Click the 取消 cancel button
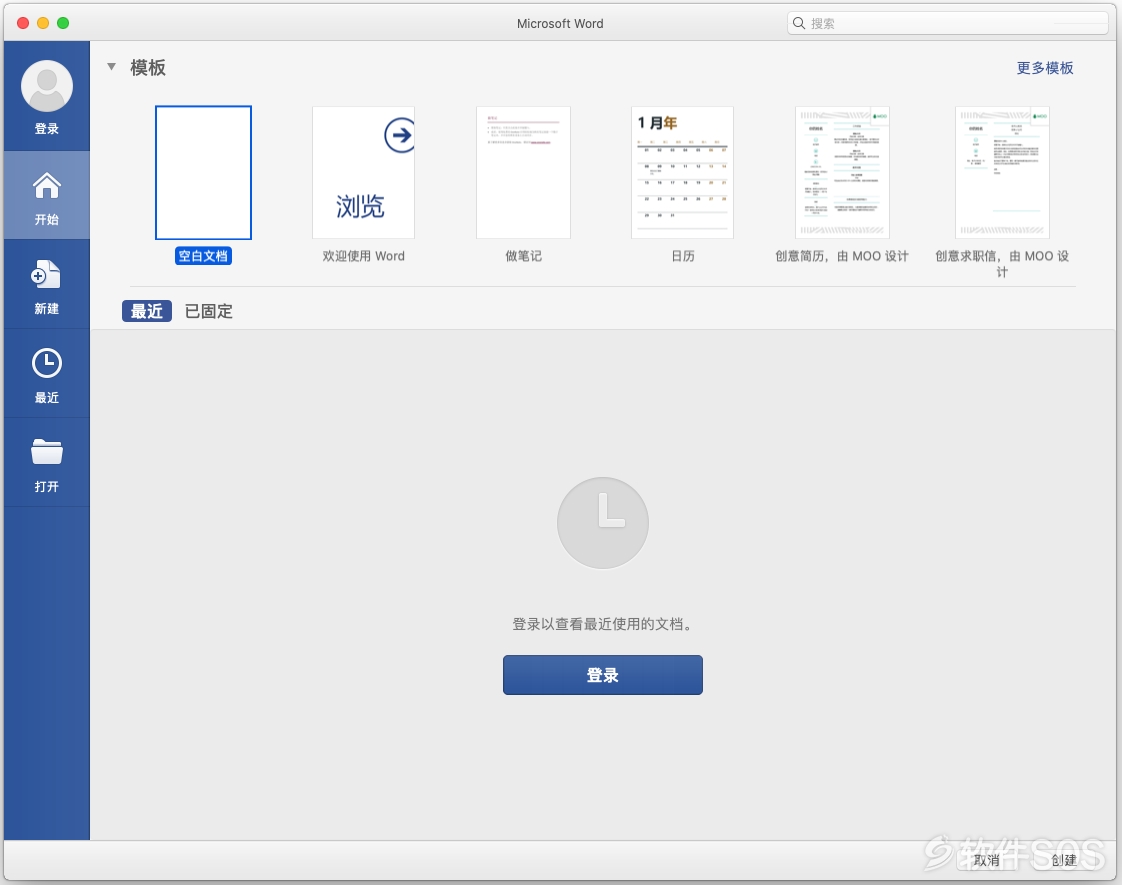 (x=986, y=860)
